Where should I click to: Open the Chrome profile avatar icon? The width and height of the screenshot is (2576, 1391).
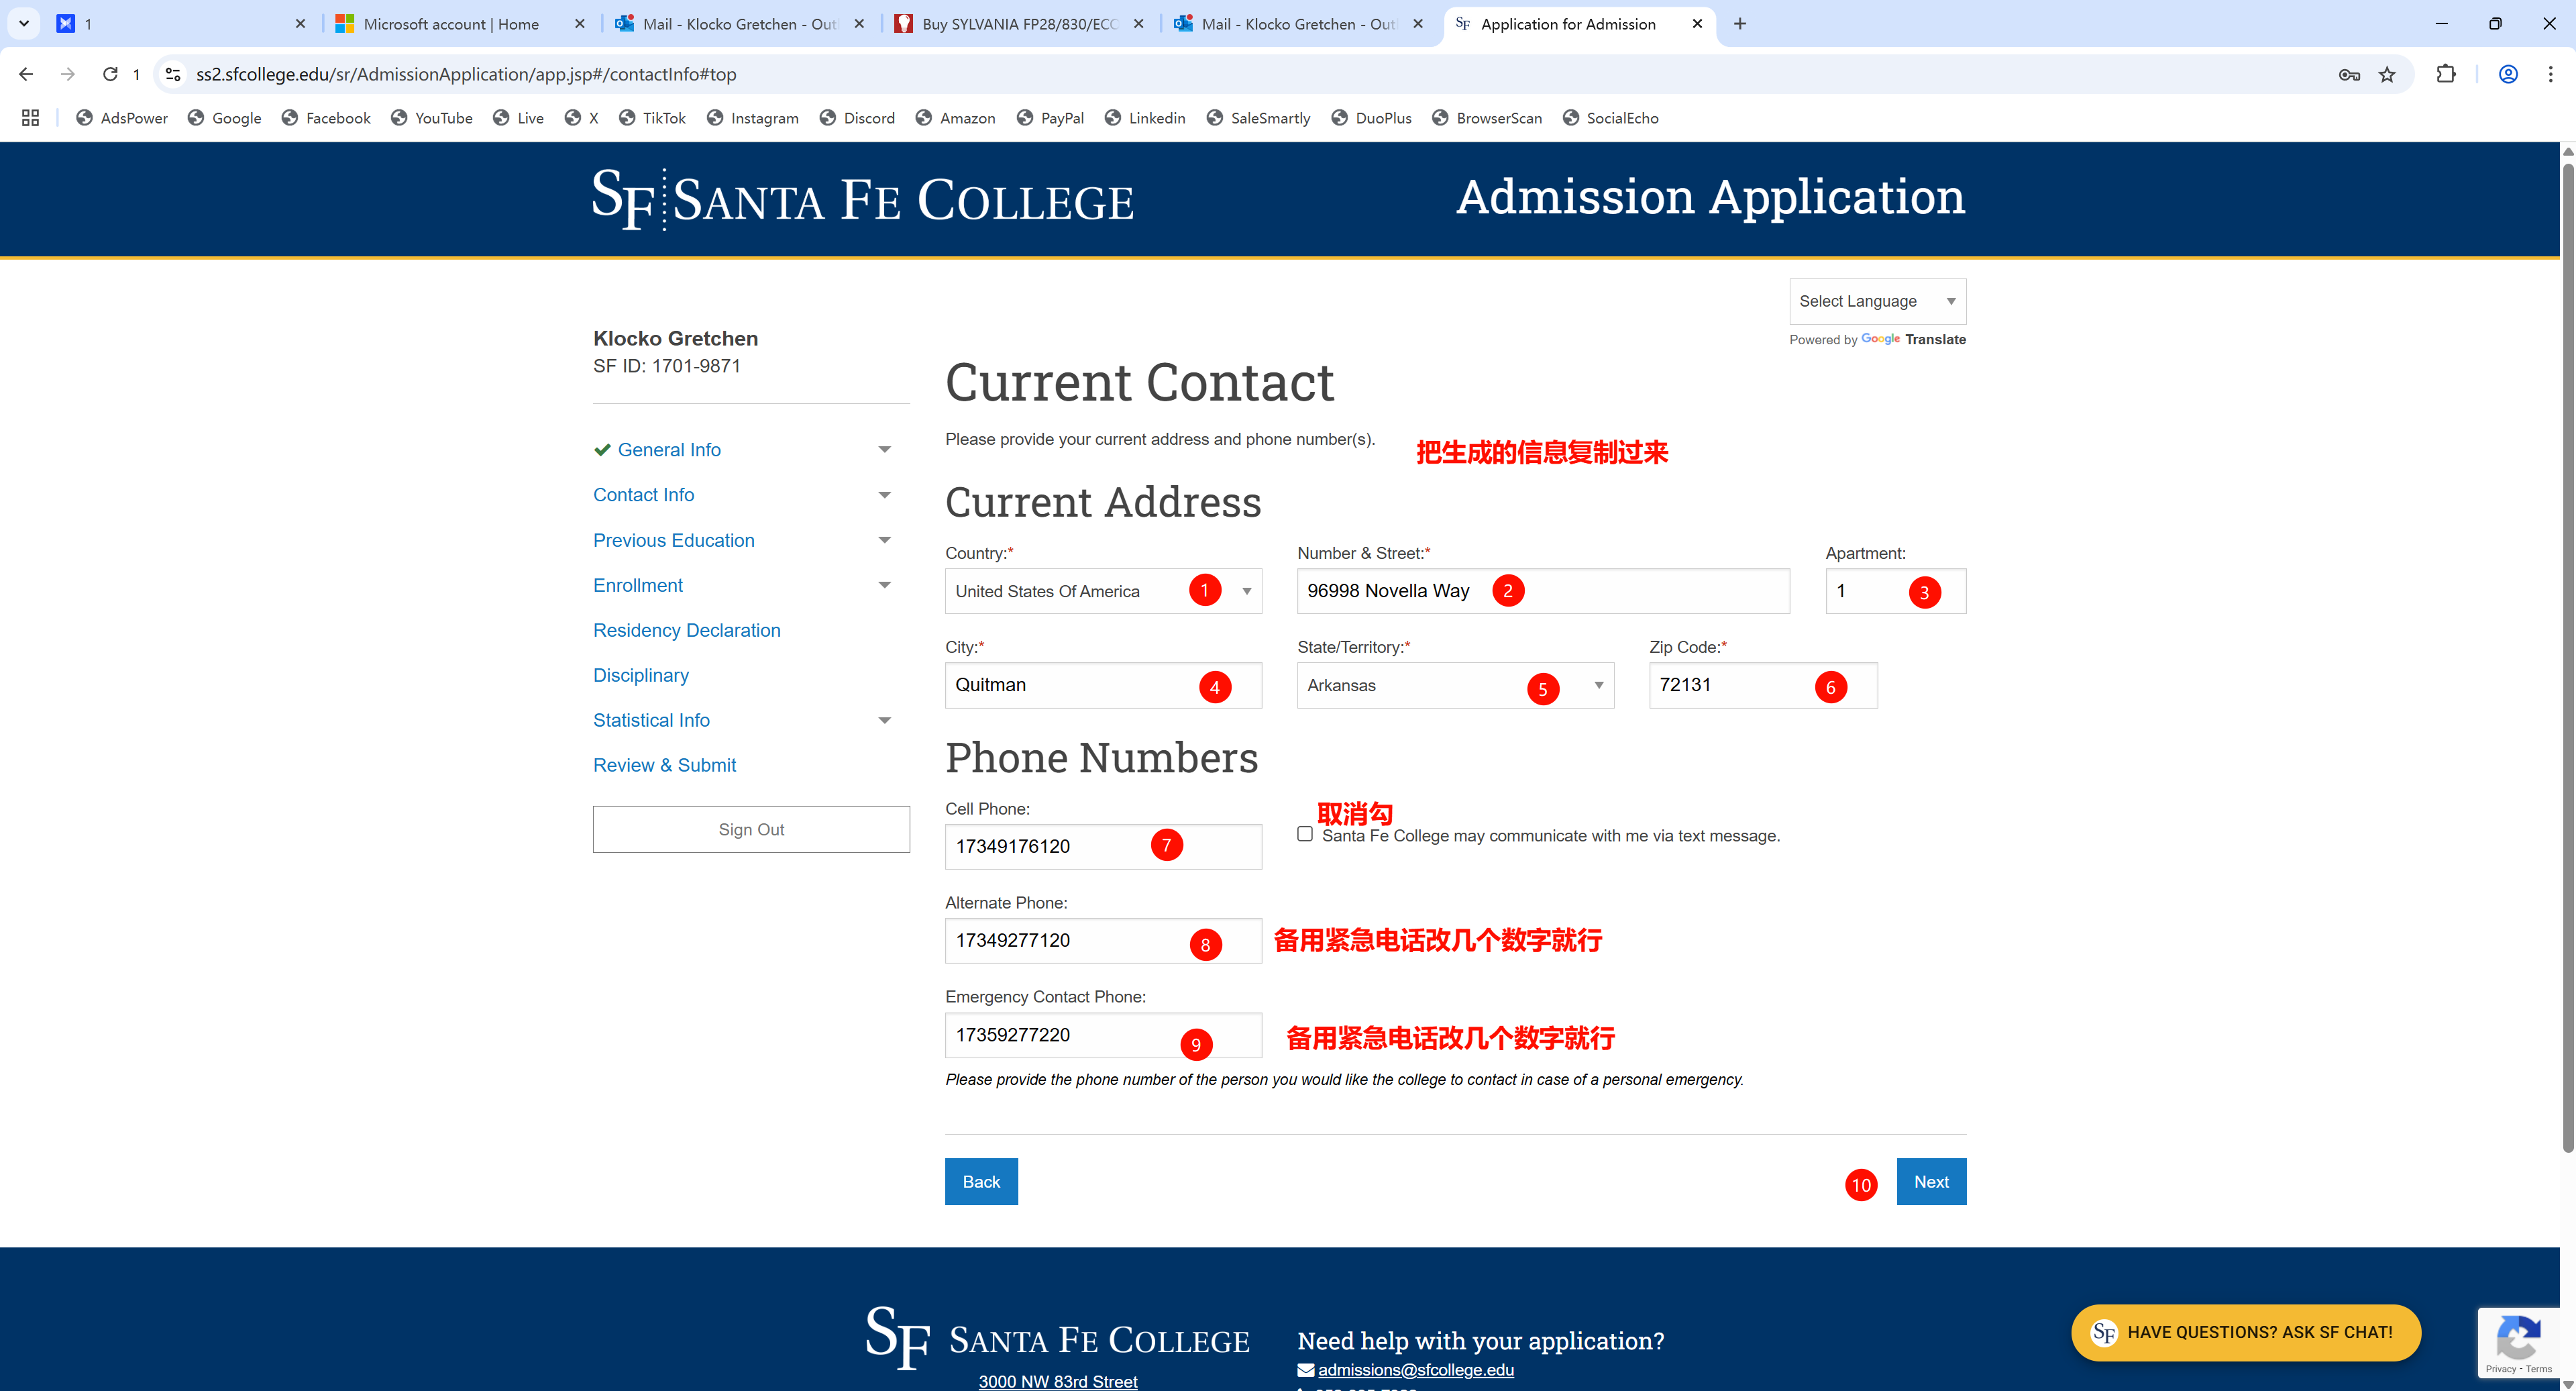click(x=2508, y=74)
